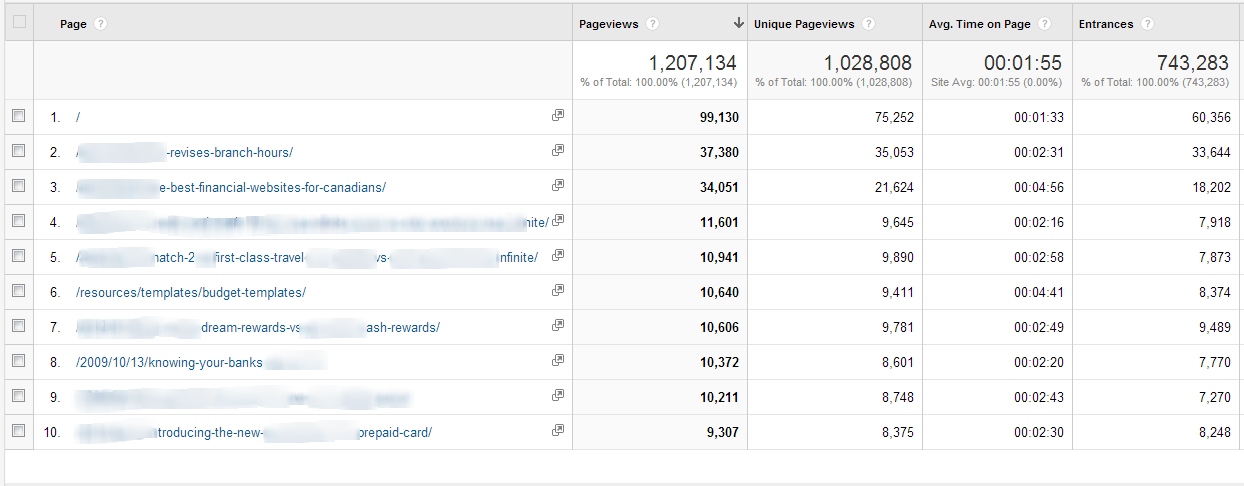The height and width of the screenshot is (486, 1244).
Task: Sort by the Page column header
Action: tap(73, 24)
